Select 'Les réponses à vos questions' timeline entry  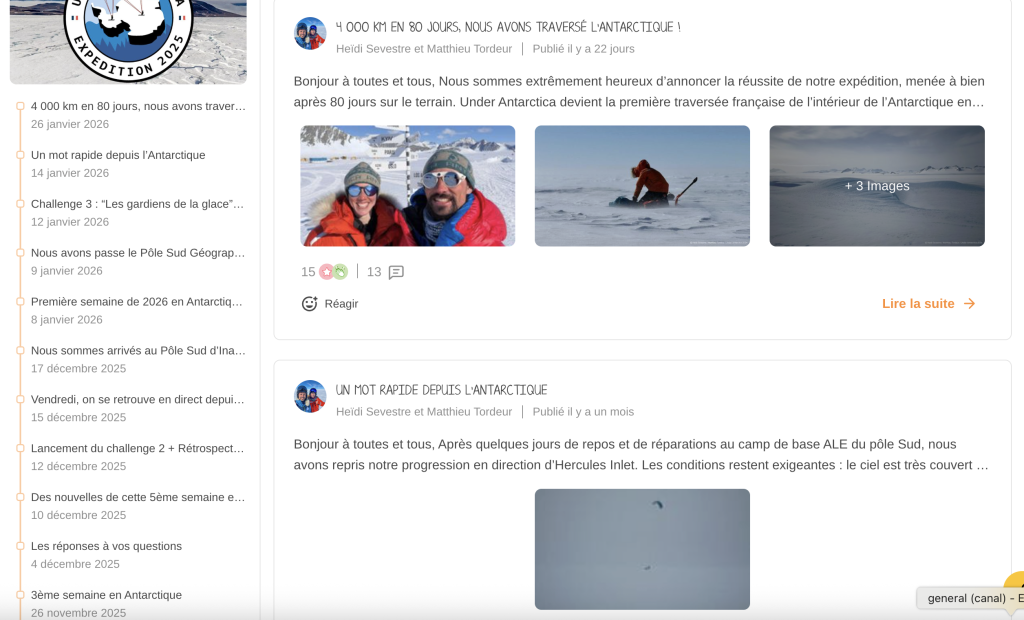(106, 545)
